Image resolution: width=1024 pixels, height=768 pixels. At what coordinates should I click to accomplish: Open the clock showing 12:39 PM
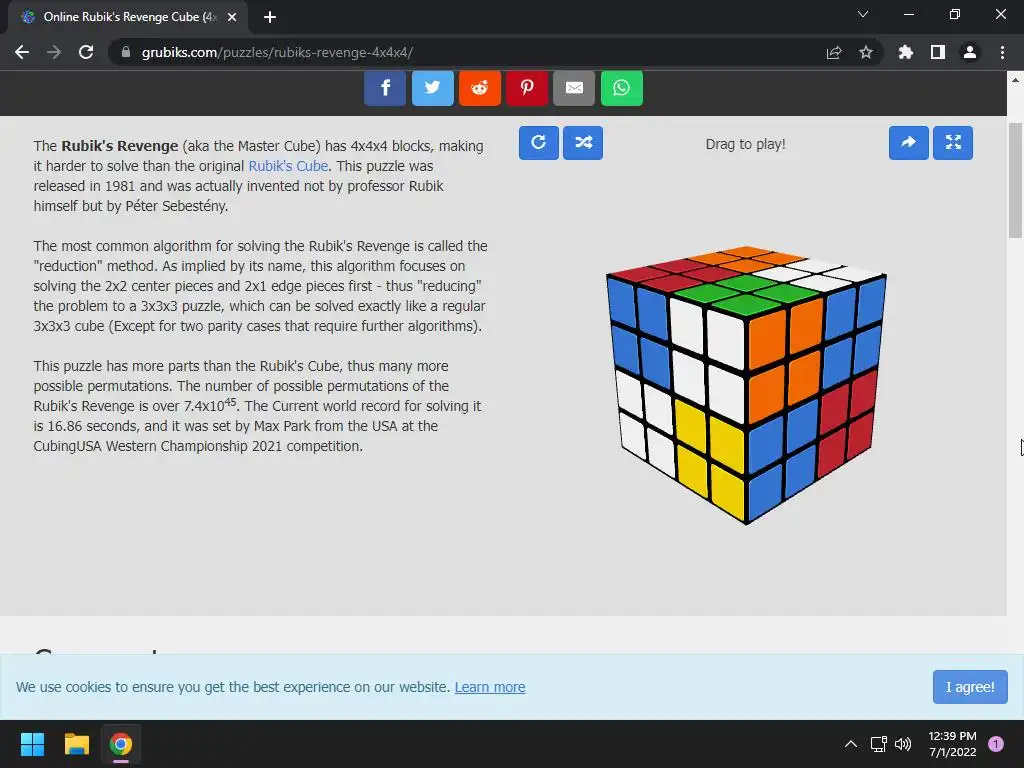coord(952,744)
